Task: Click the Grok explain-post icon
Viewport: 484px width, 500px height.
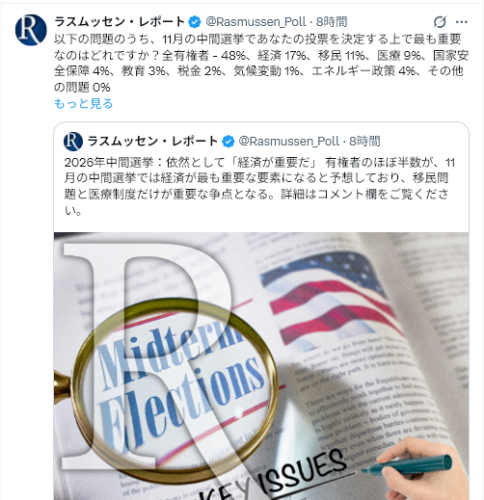Action: tap(440, 22)
